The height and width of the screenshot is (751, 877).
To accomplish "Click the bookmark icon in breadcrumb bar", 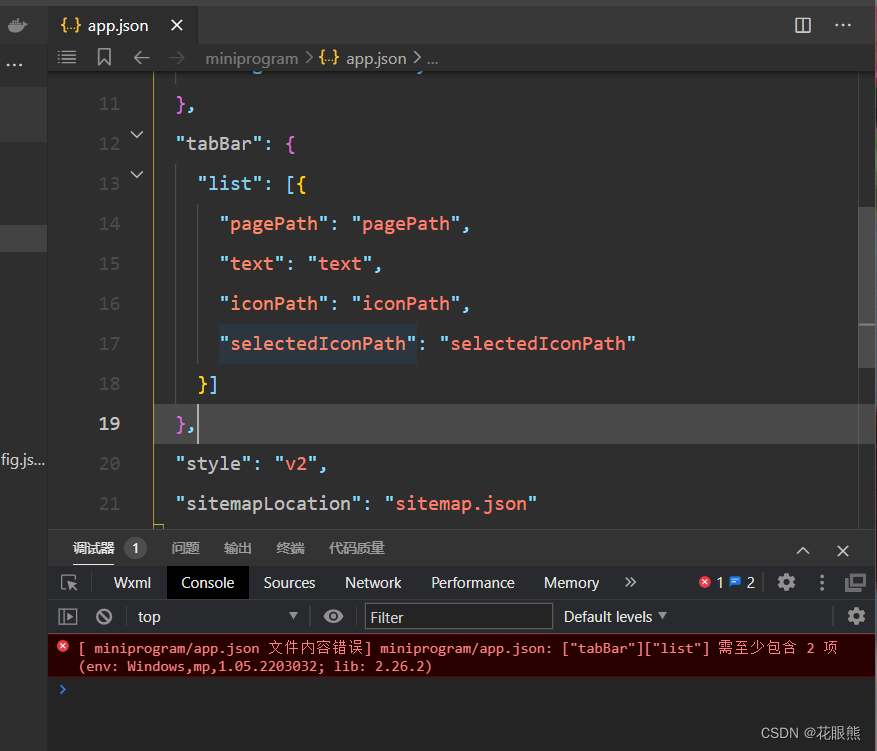I will coord(104,57).
